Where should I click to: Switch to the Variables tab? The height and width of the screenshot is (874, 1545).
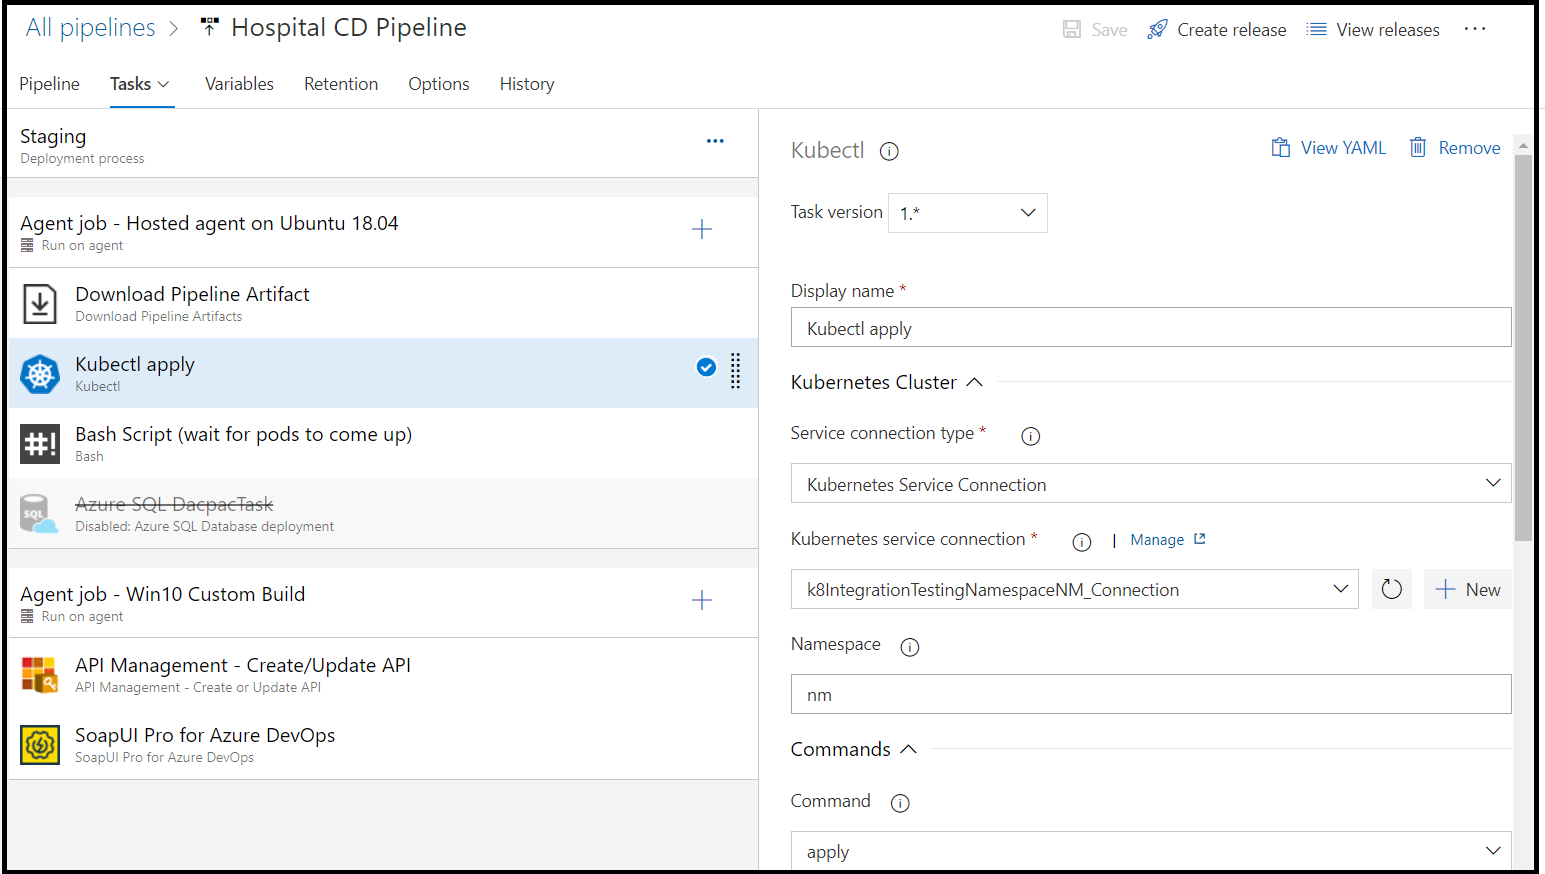pyautogui.click(x=239, y=84)
